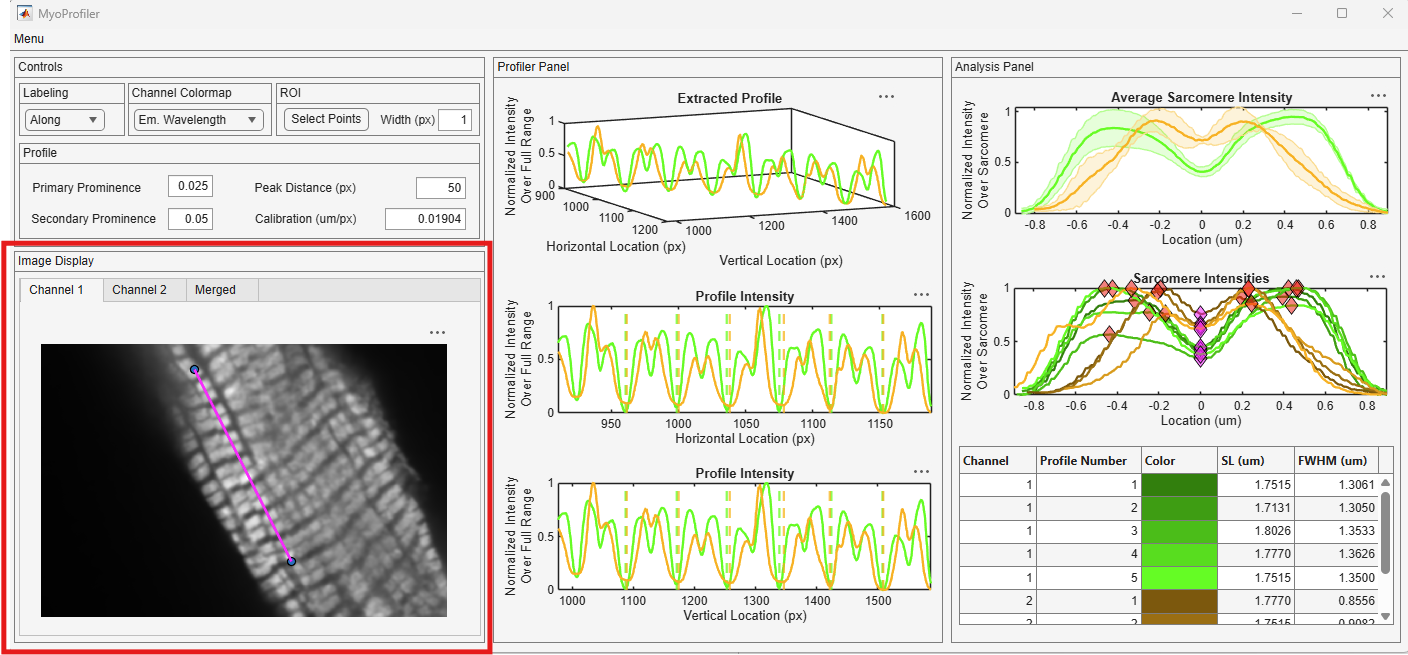Switch to the Merged tab
Screen dimensions: 1408x655
pyautogui.click(x=215, y=290)
